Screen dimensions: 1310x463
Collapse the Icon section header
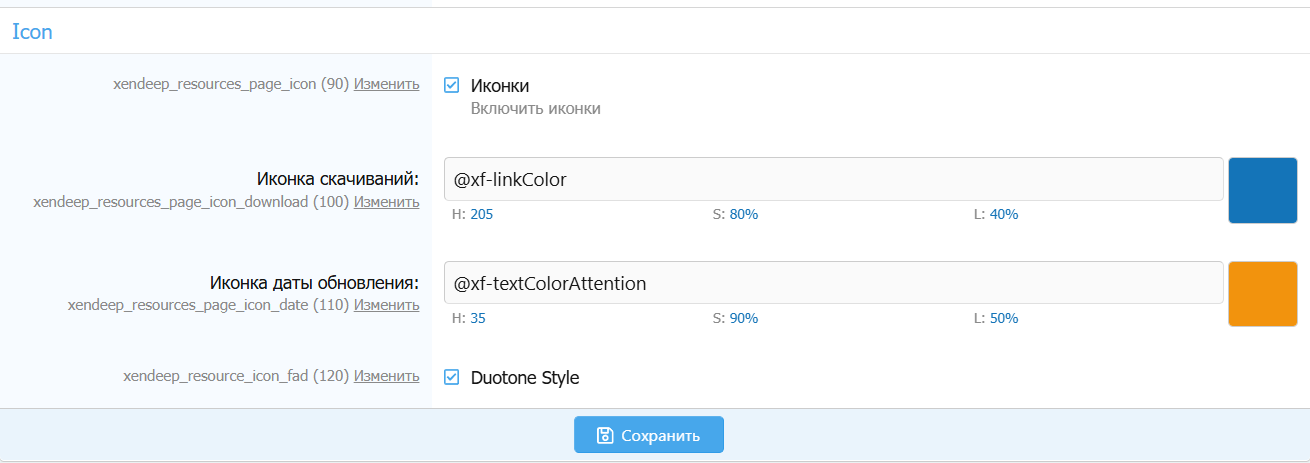(32, 32)
